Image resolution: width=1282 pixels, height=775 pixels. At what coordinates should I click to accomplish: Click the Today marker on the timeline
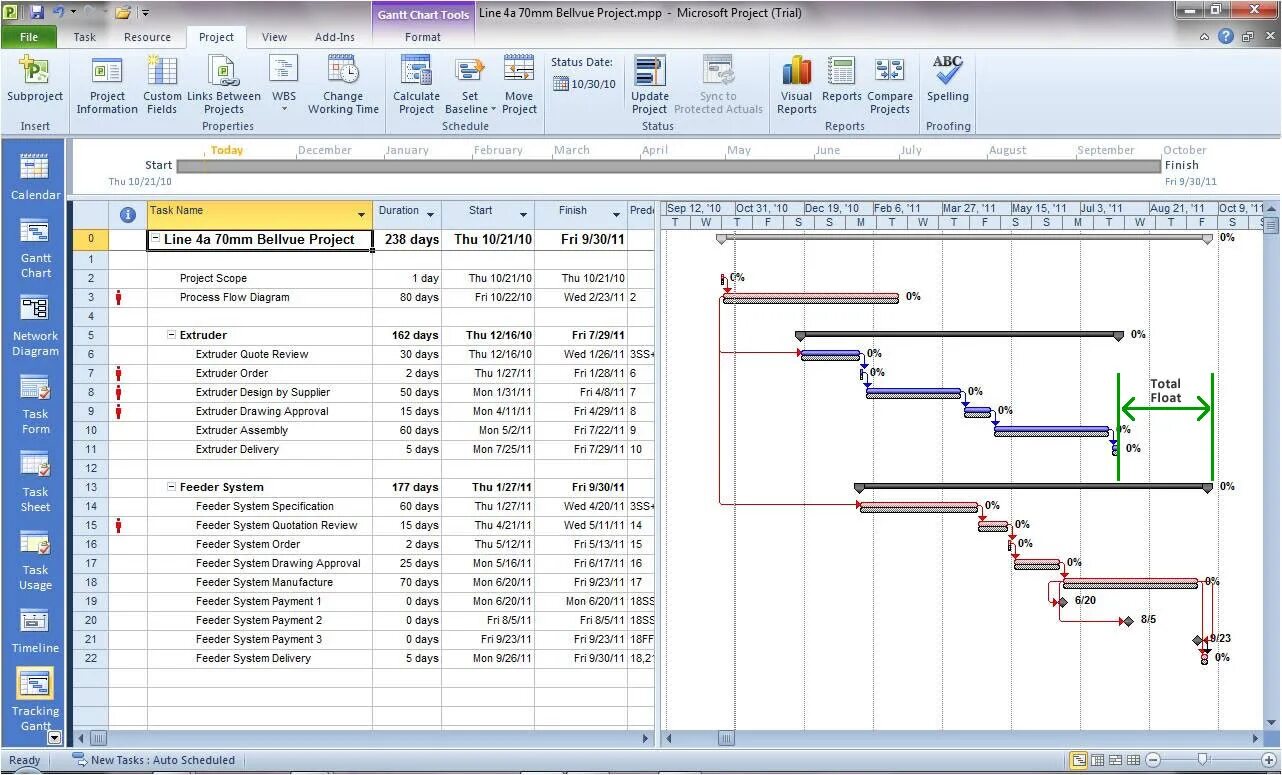pos(227,150)
